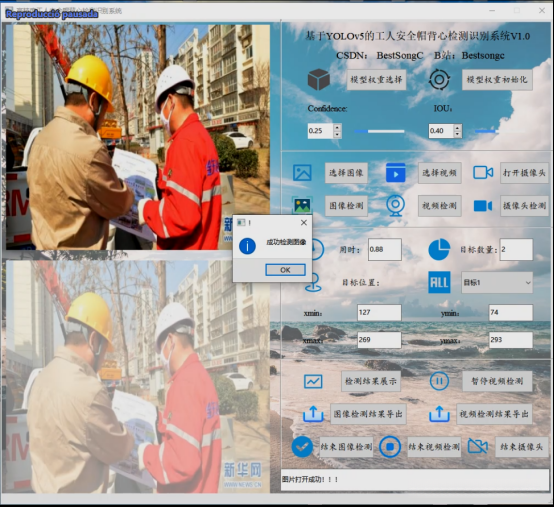Click the IOU slider track
This screenshot has height=507, width=554.
pos(500,131)
